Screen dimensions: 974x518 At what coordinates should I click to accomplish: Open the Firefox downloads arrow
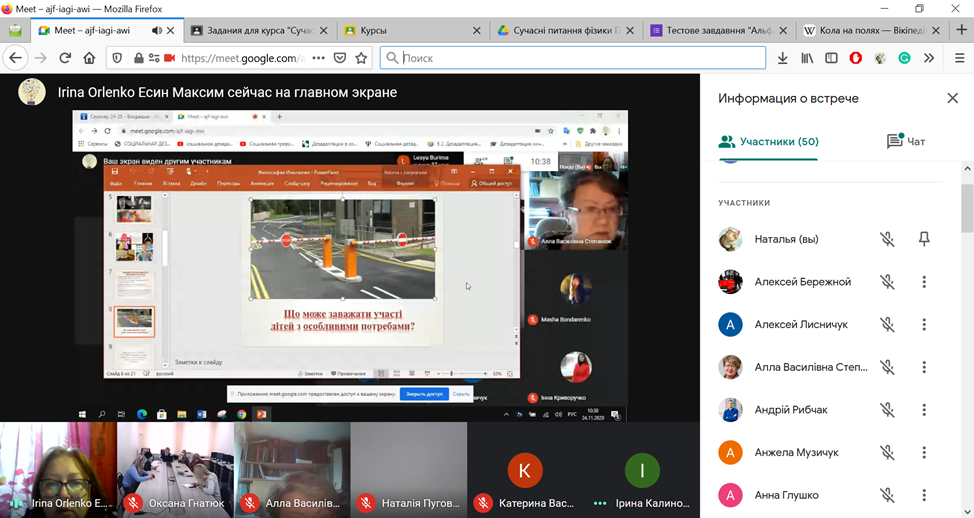click(x=783, y=58)
